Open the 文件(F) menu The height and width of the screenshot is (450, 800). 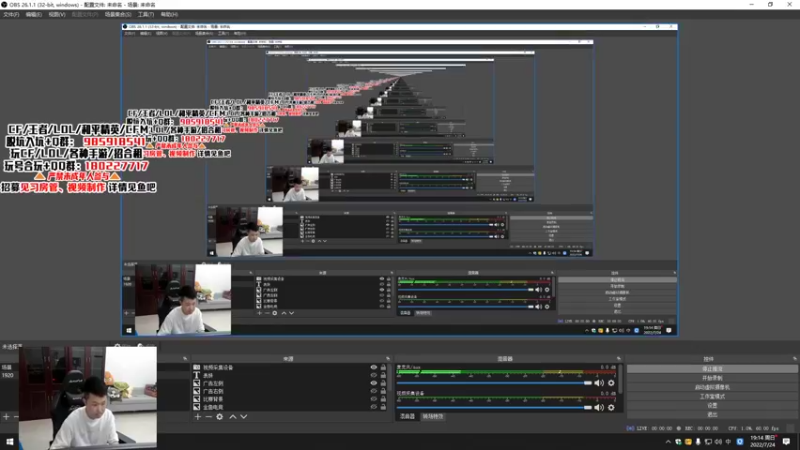point(11,14)
